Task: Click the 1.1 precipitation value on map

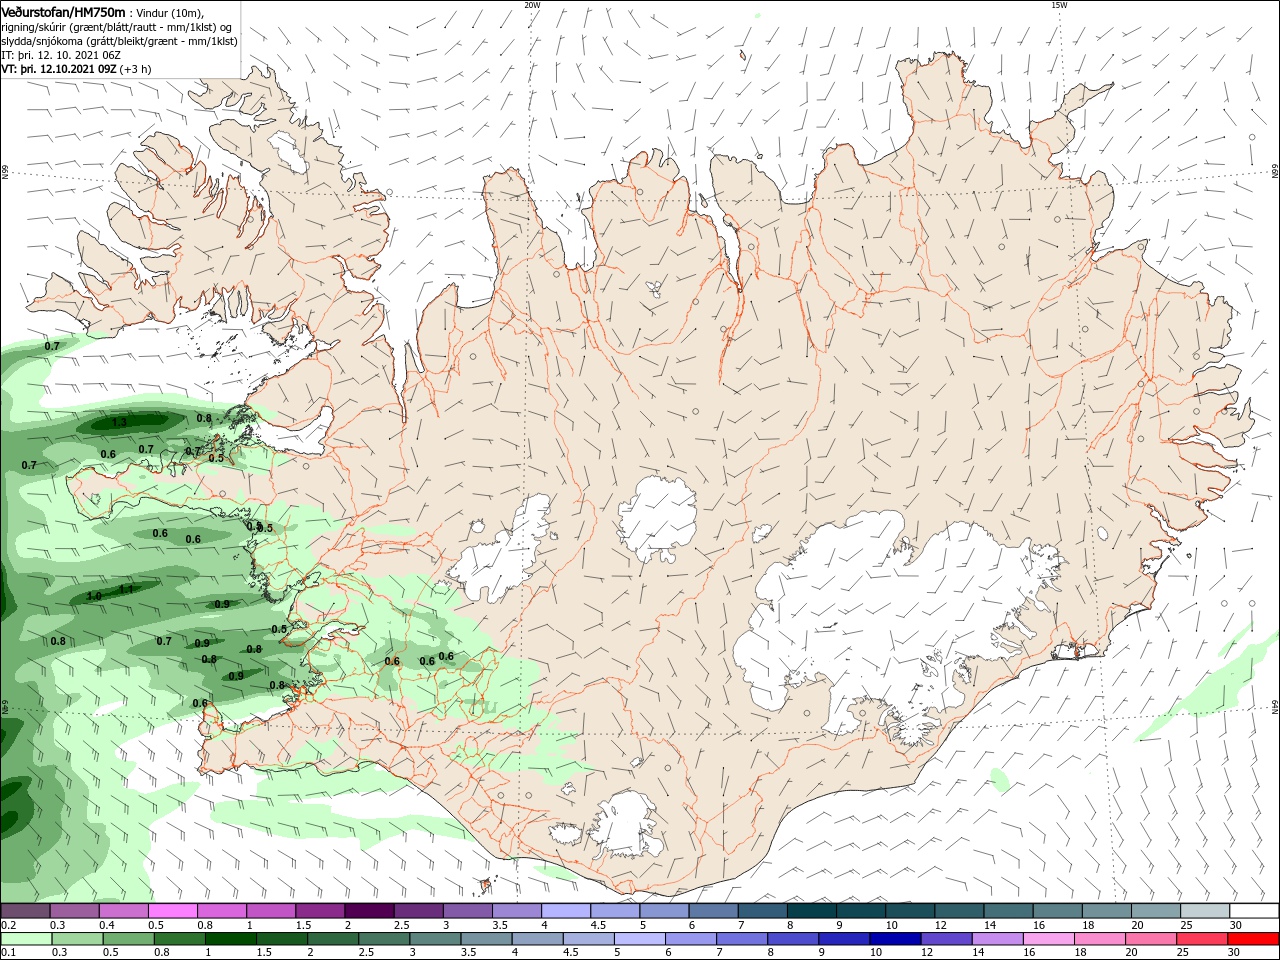Action: 126,589
